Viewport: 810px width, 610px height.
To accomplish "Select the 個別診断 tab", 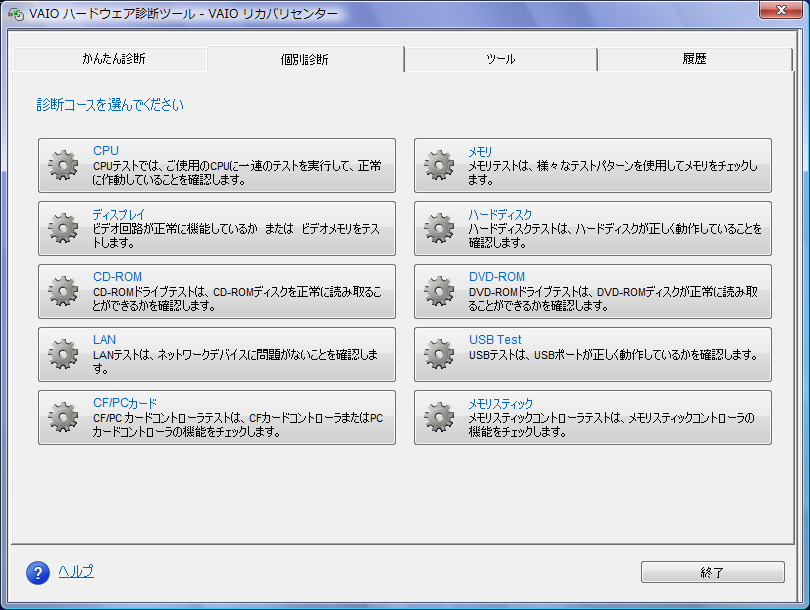I will coord(305,59).
